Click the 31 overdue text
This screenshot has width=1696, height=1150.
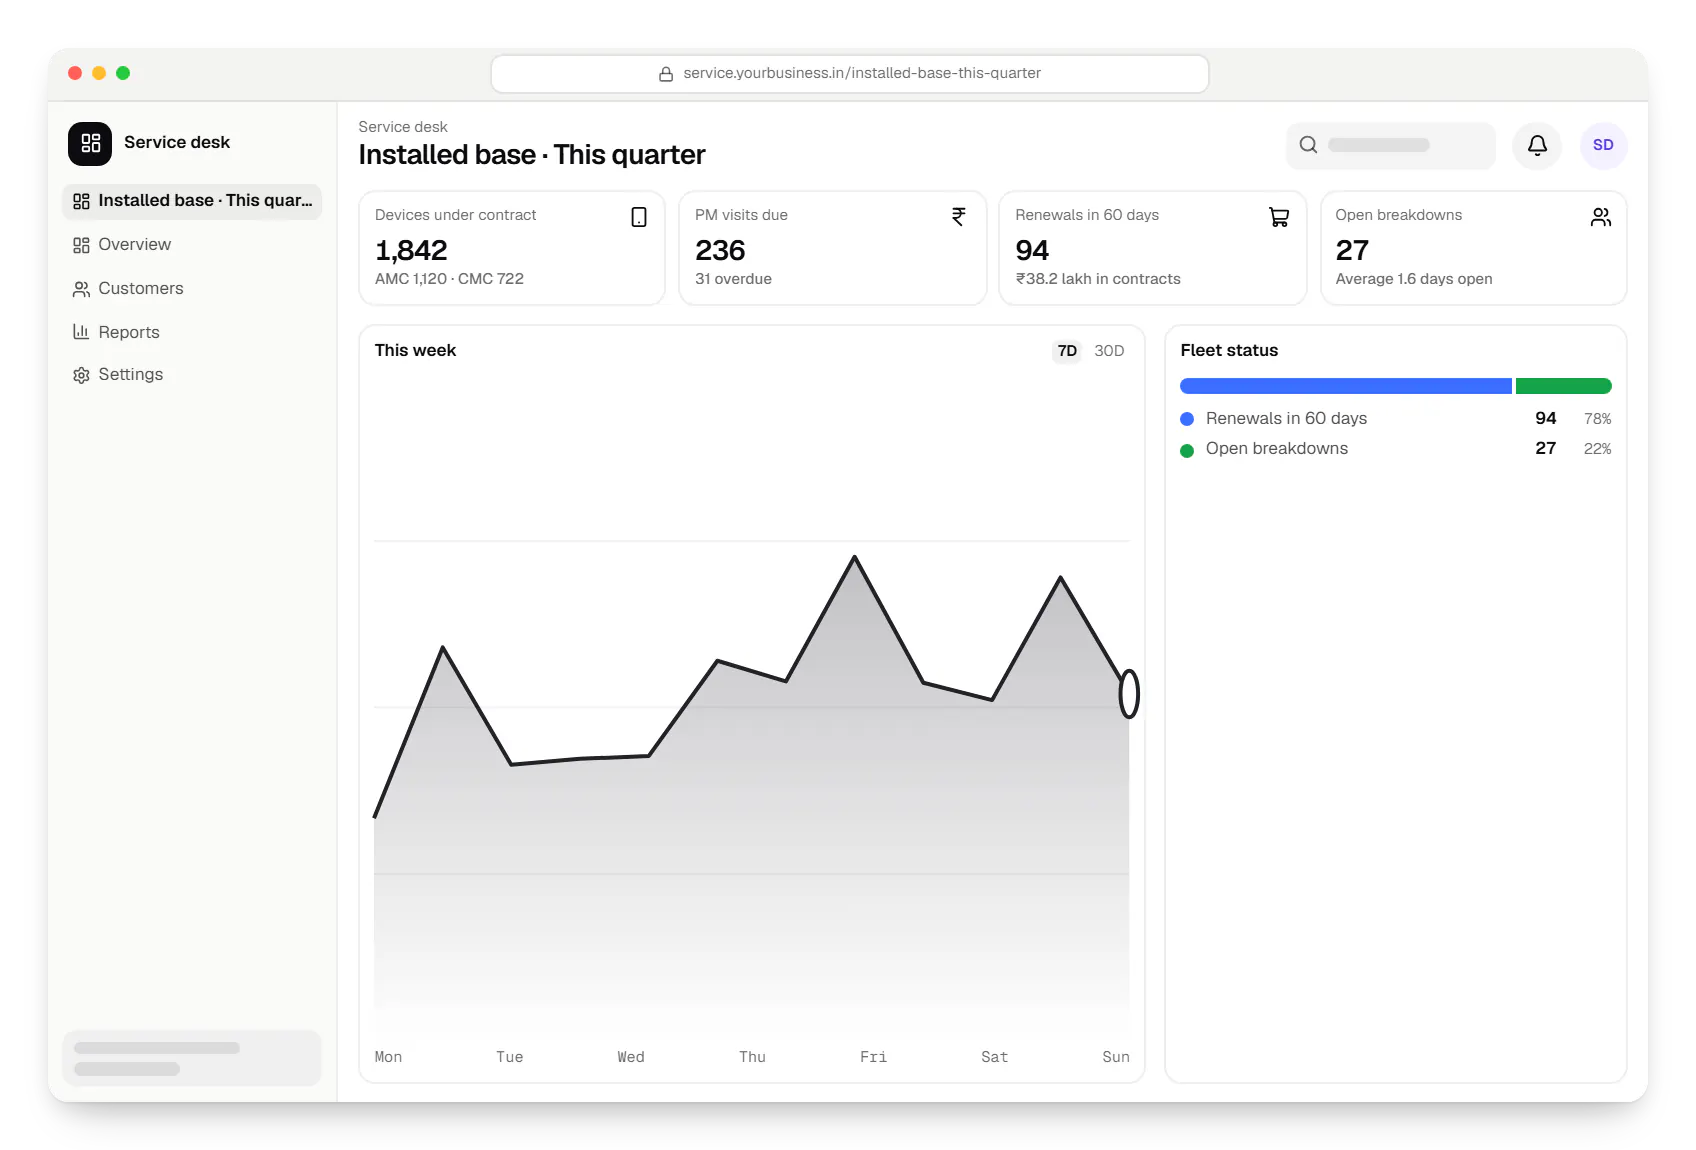tap(733, 279)
